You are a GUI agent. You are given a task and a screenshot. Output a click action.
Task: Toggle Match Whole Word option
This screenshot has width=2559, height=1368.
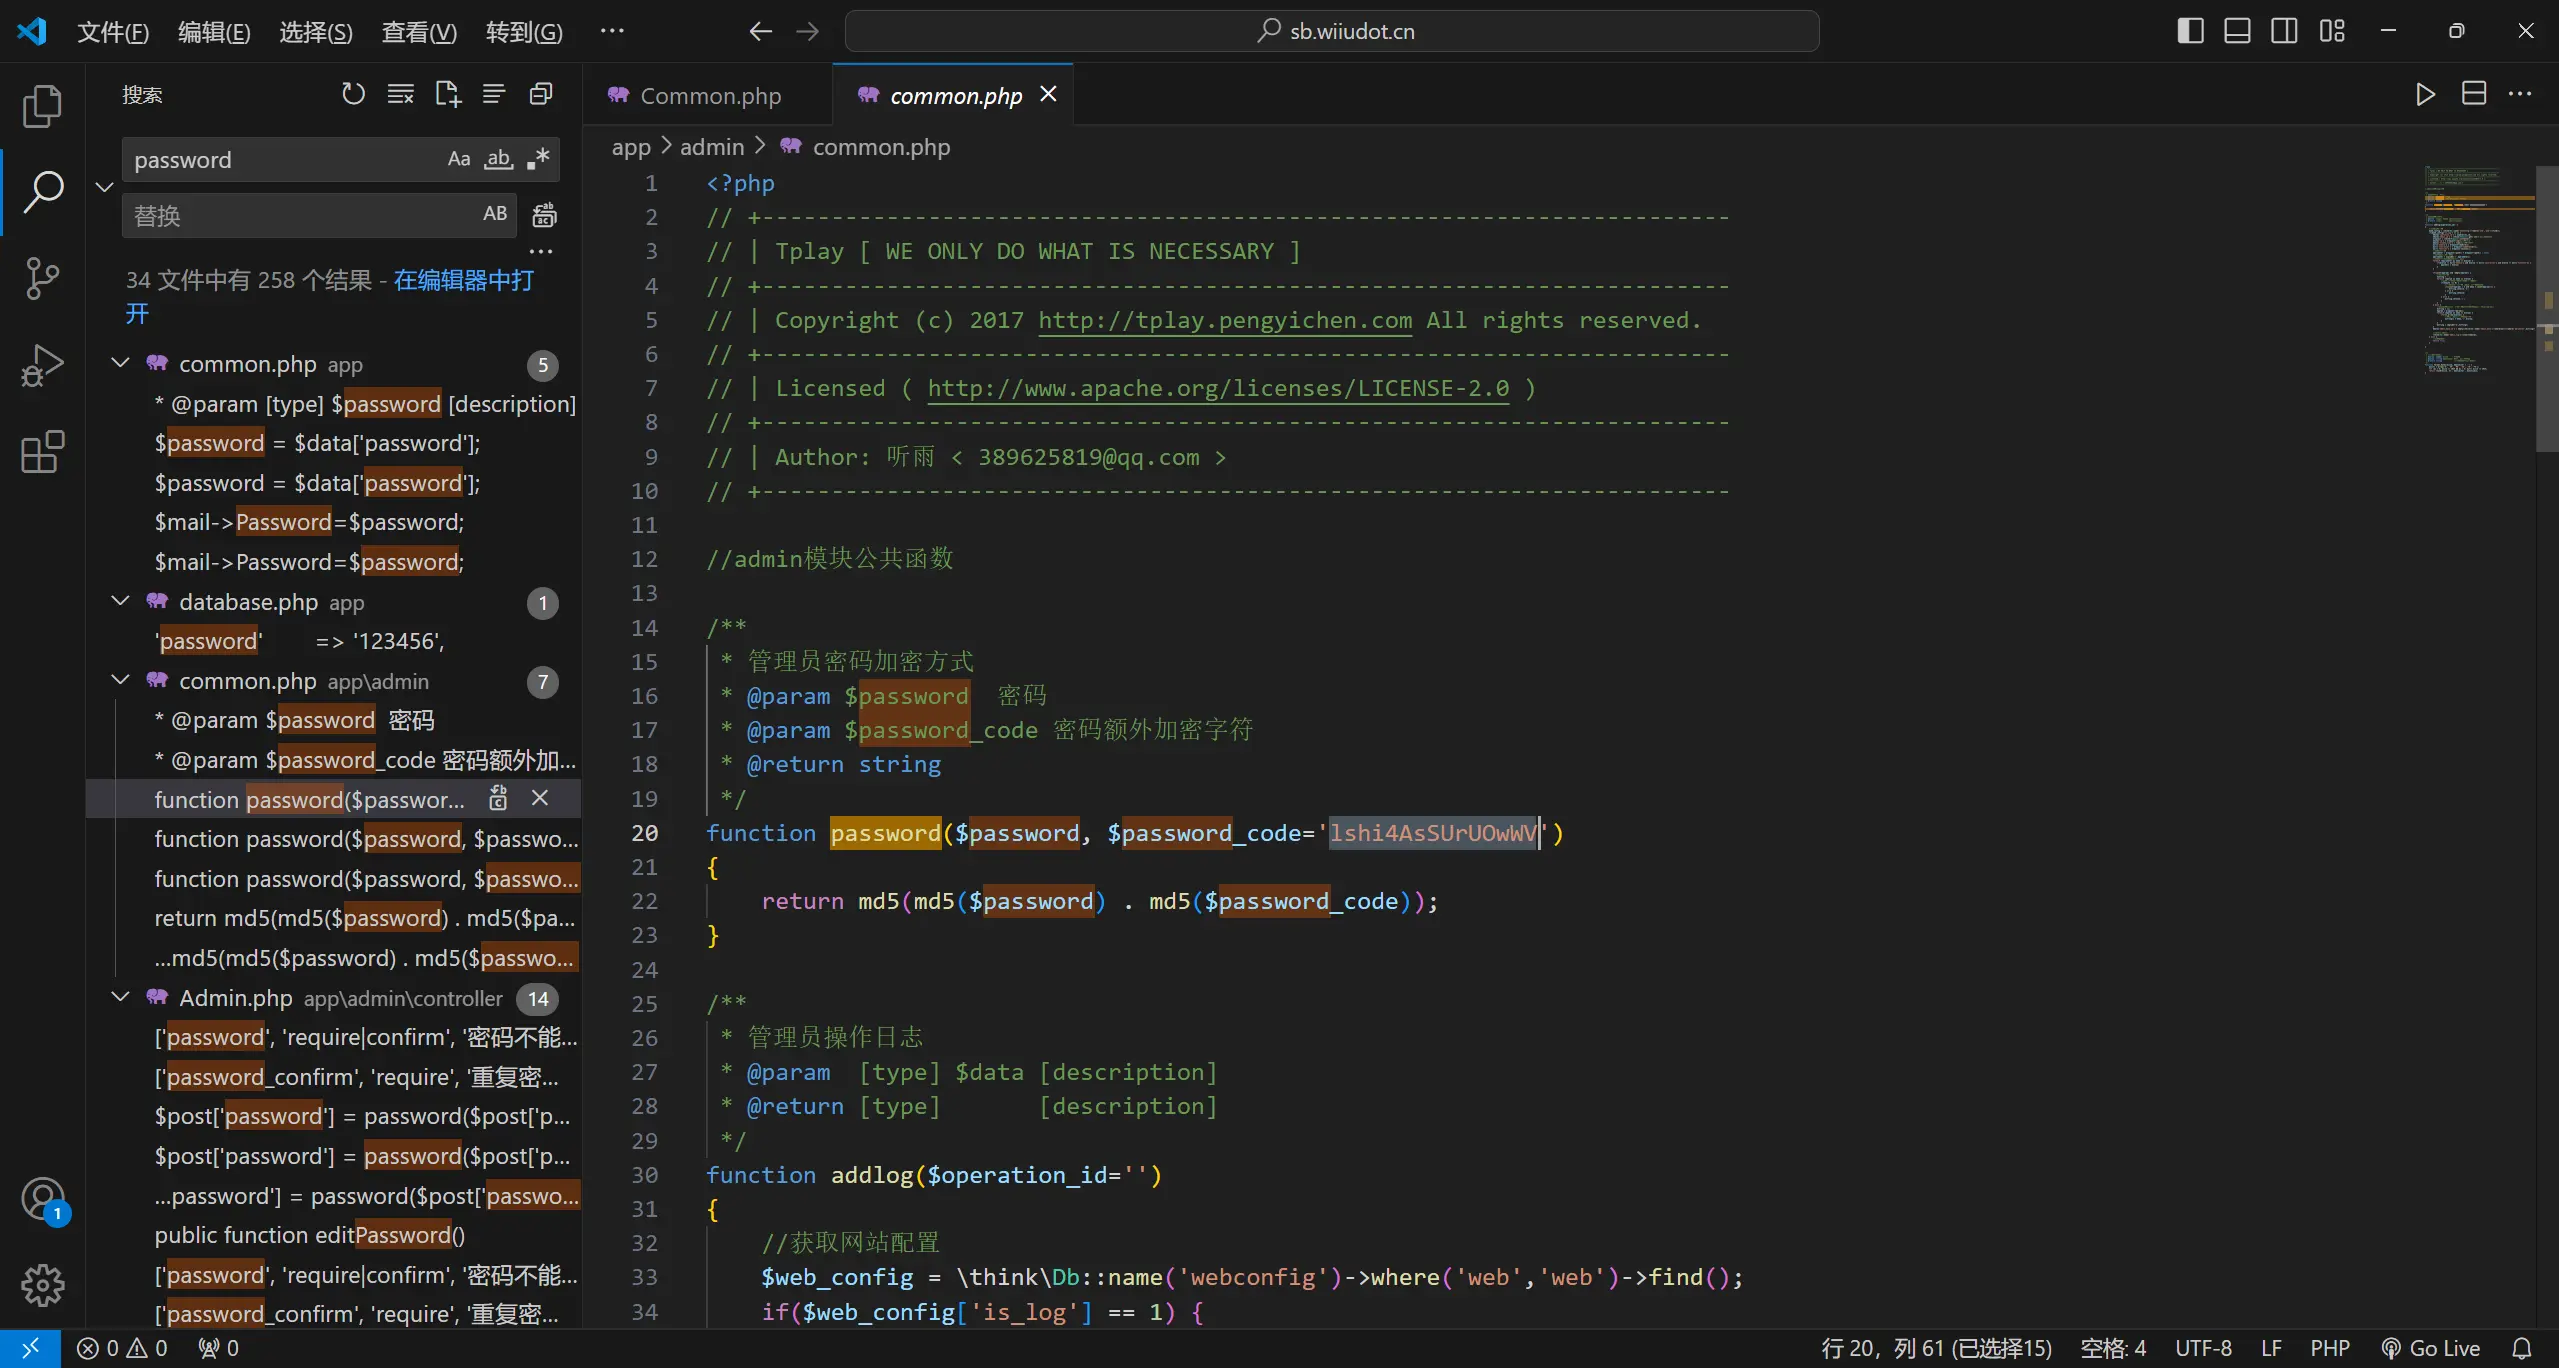(498, 159)
